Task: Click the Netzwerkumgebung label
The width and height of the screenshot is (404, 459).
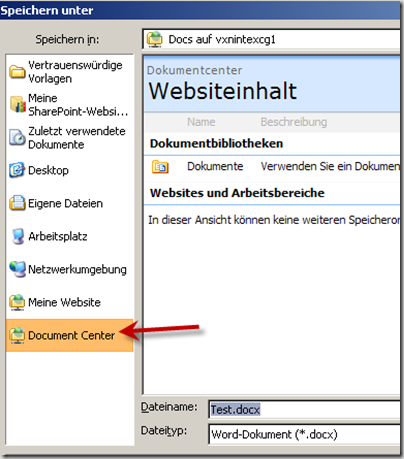Action: (x=77, y=269)
